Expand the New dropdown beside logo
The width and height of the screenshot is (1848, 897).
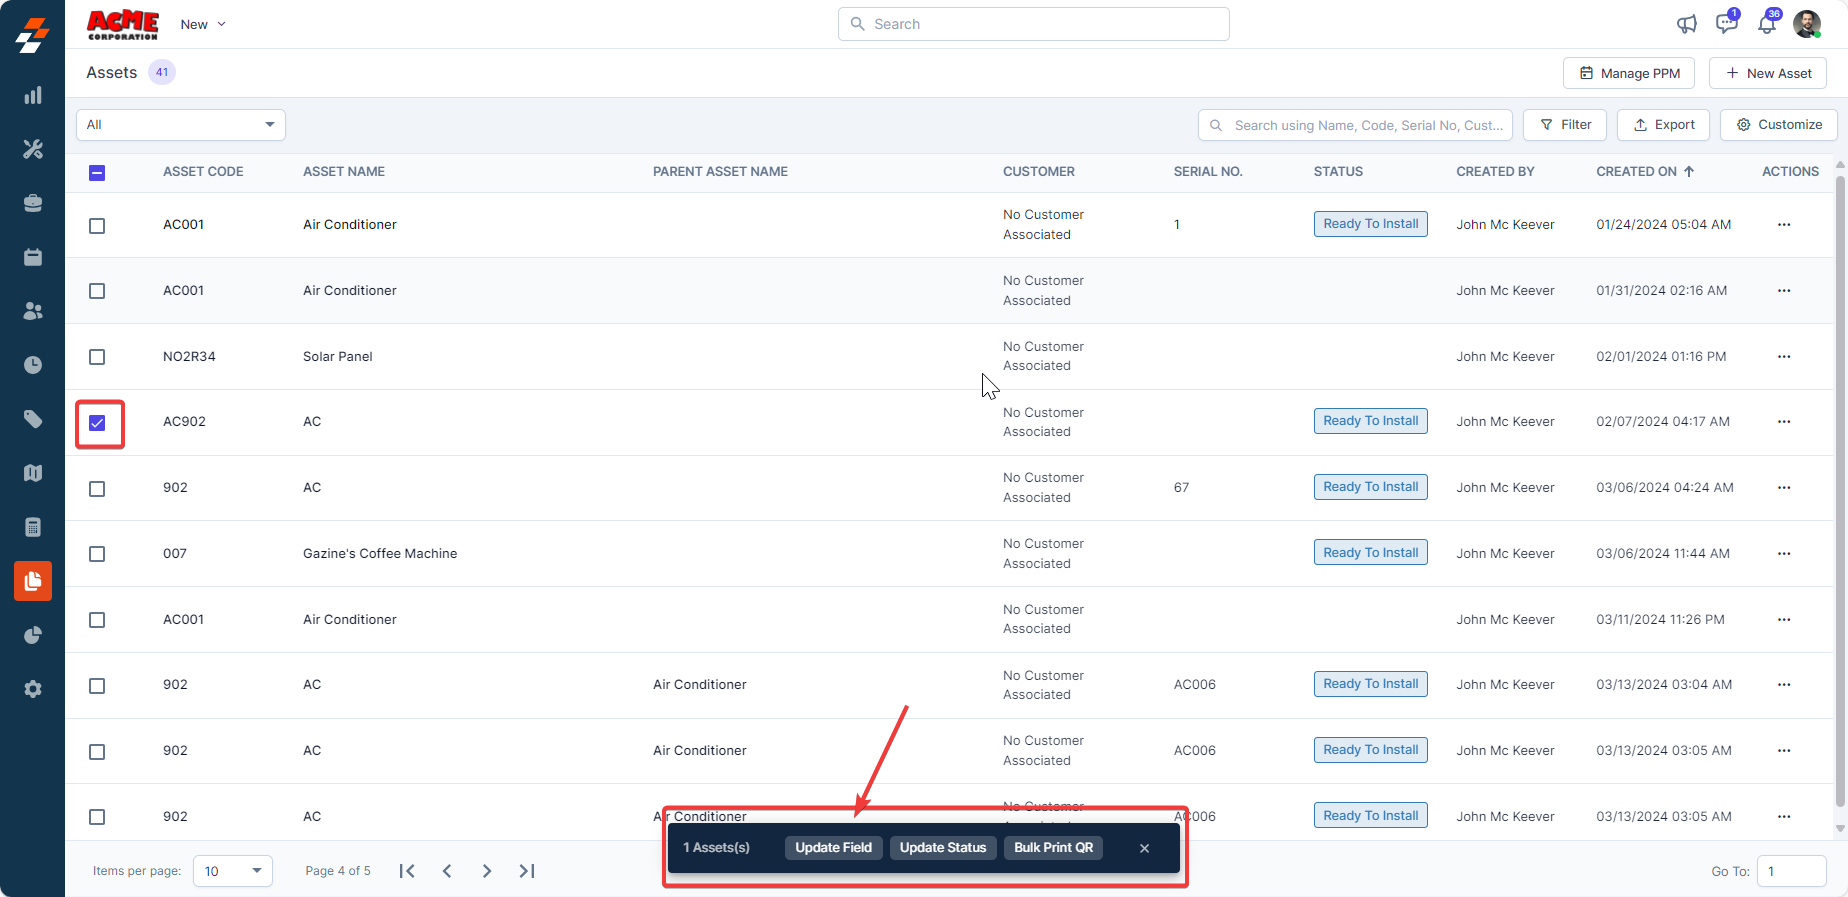(x=203, y=24)
